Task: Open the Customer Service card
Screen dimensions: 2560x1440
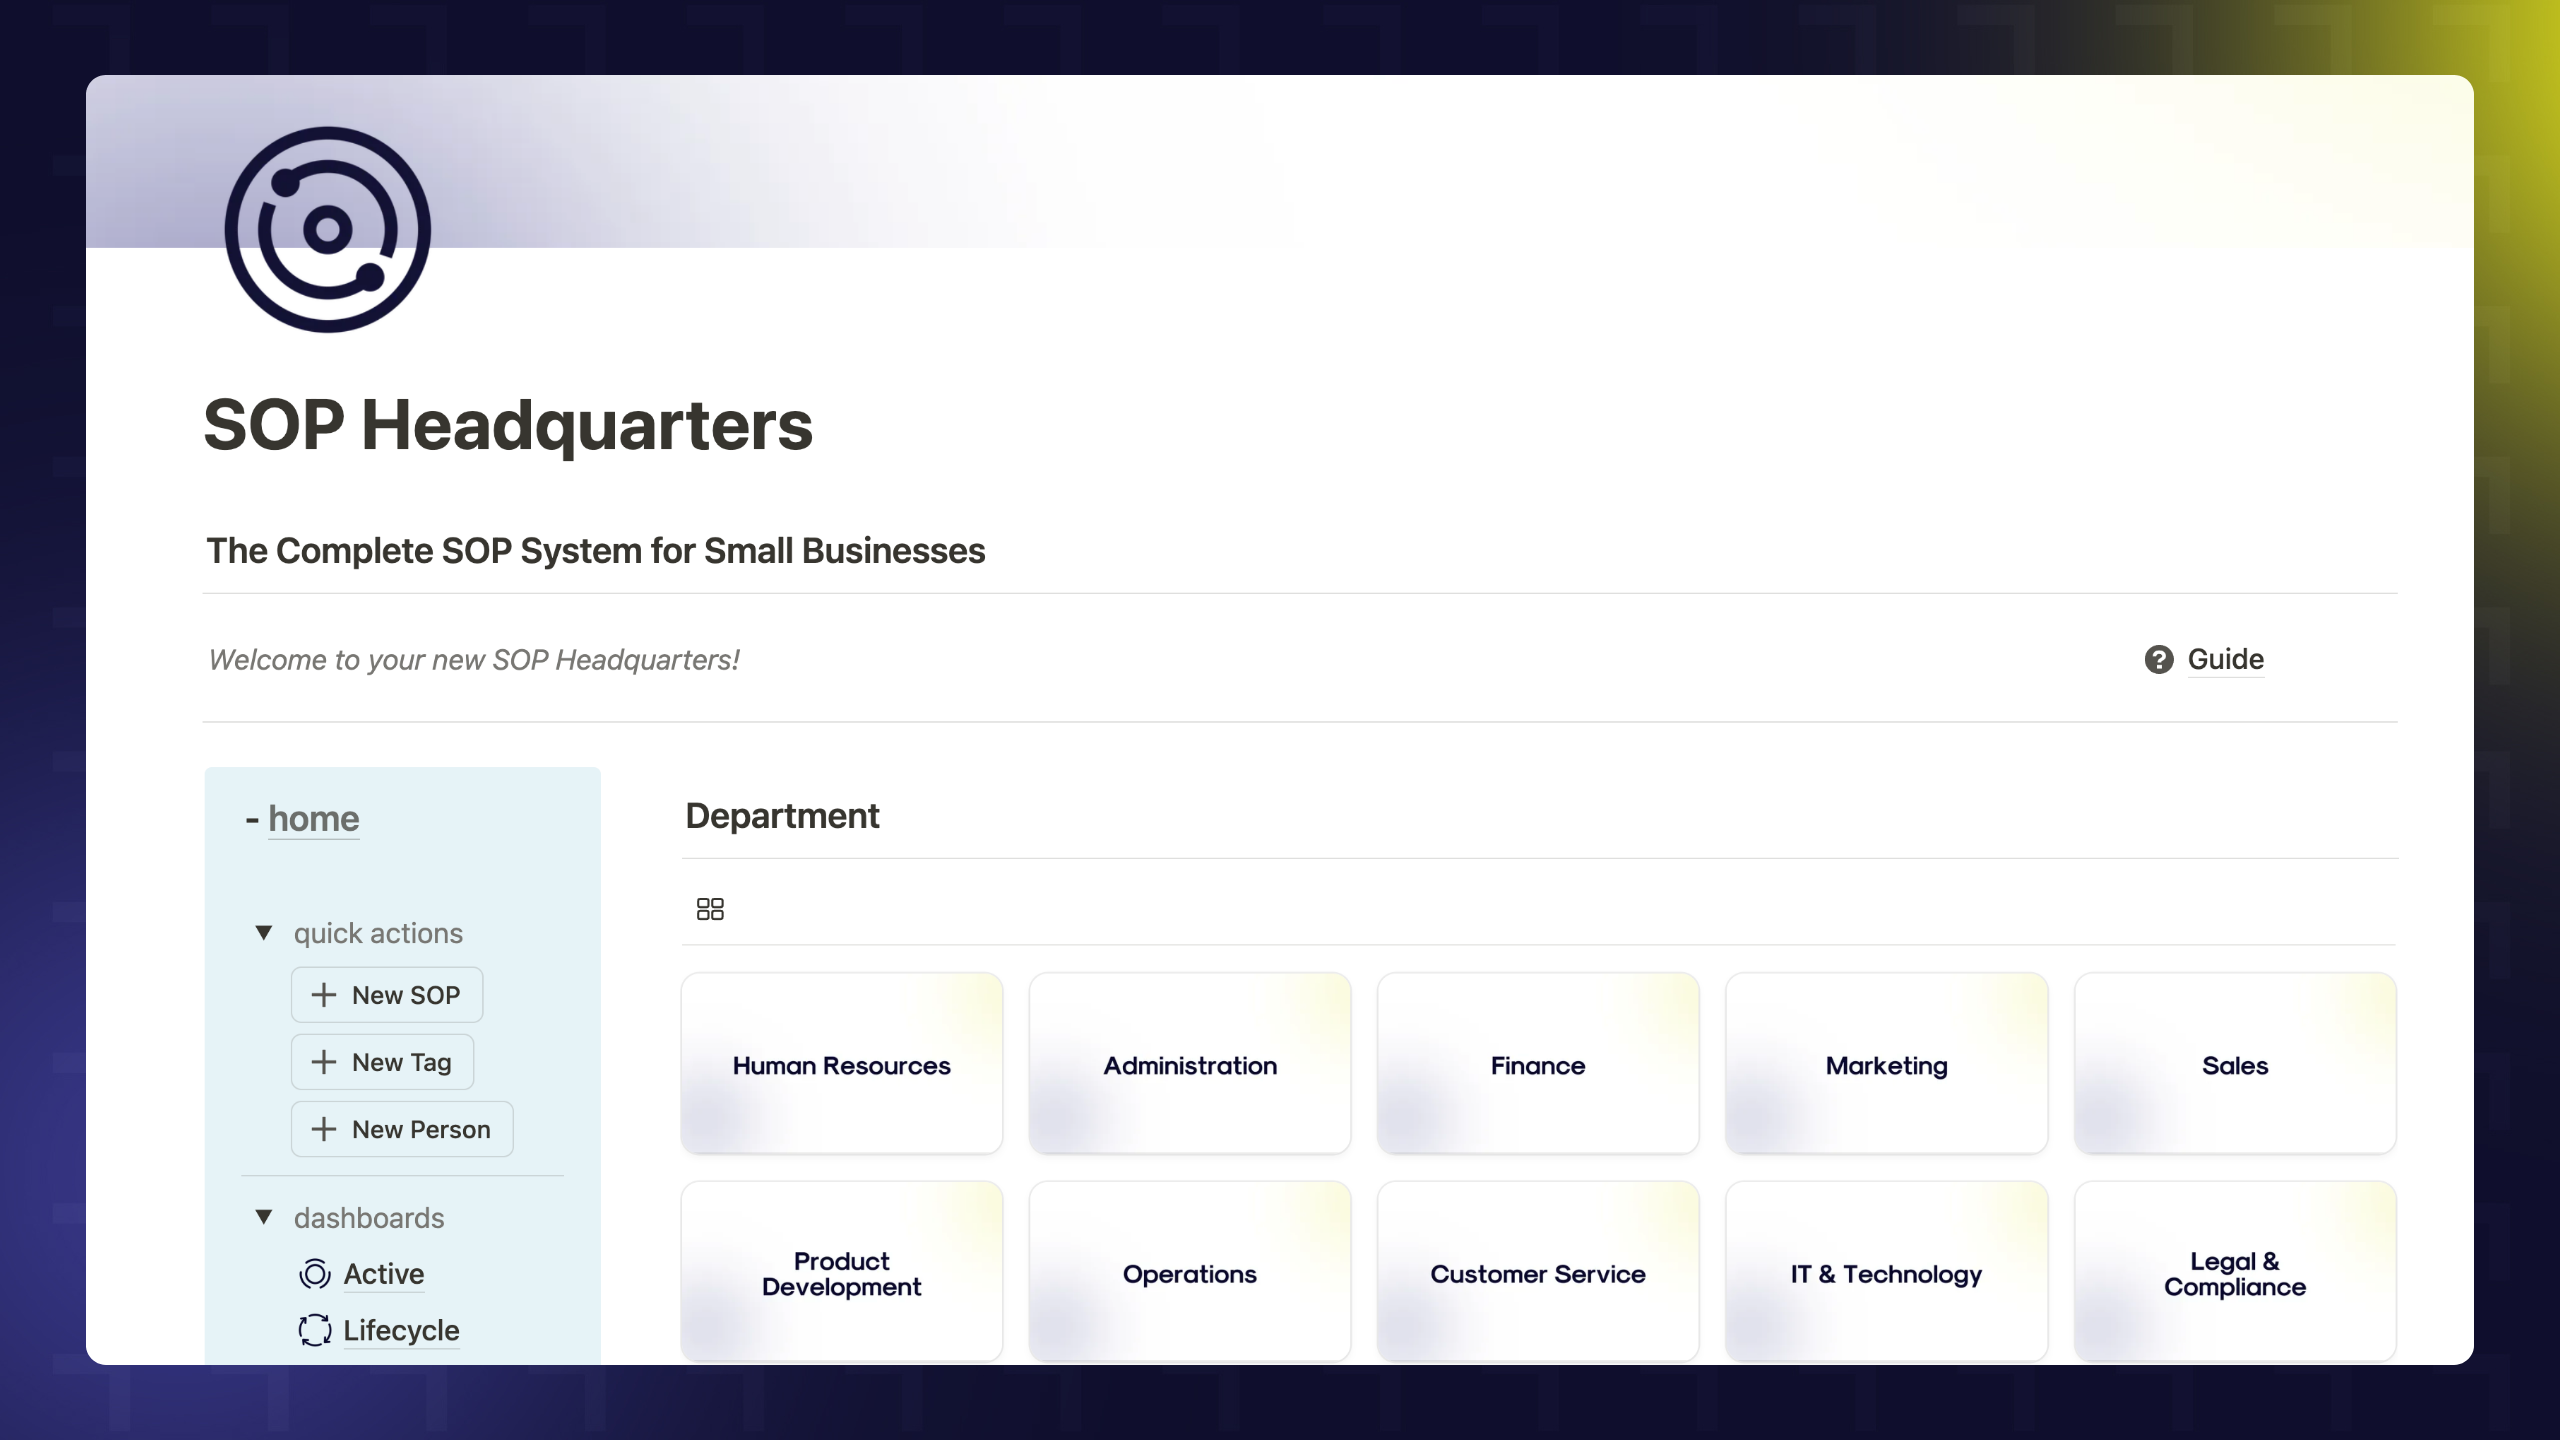Action: pos(1537,1273)
